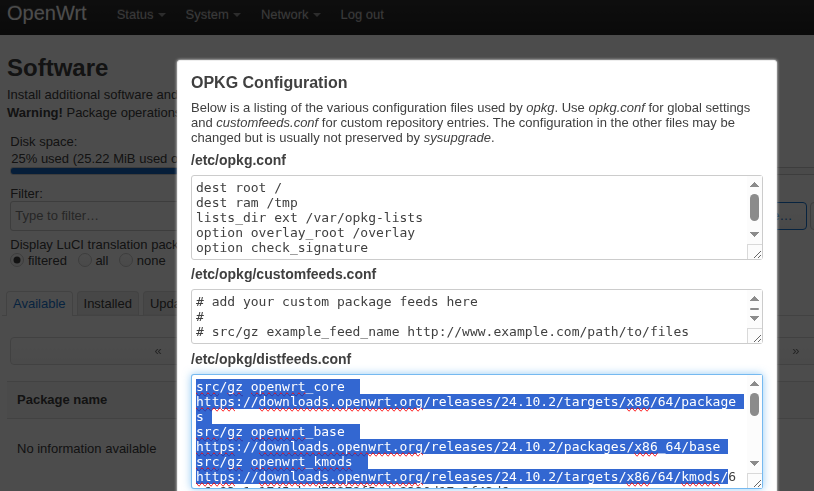Image resolution: width=814 pixels, height=491 pixels.
Task: Click customfeeds.conf scrollbar down arrow
Action: [x=754, y=318]
